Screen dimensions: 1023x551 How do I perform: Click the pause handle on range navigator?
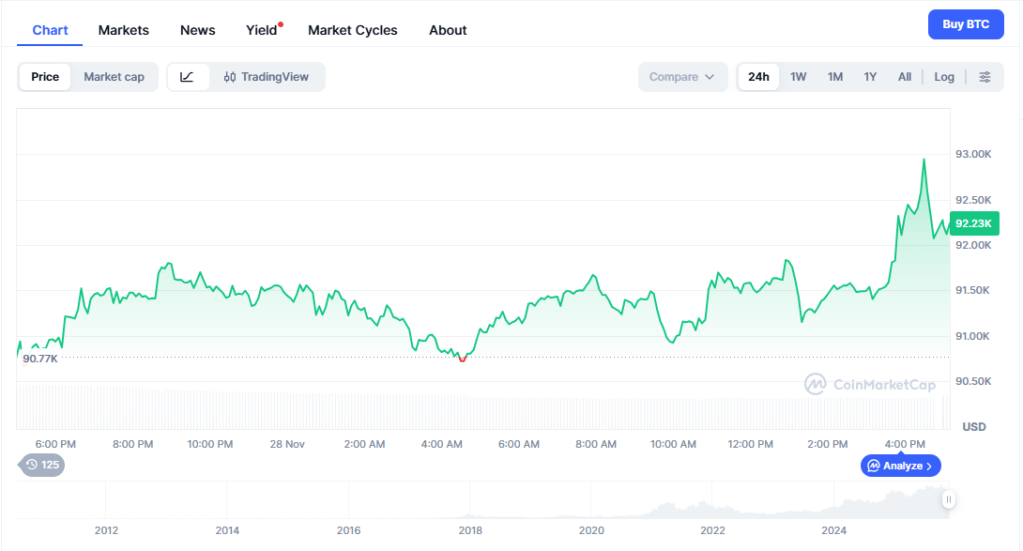pos(948,499)
